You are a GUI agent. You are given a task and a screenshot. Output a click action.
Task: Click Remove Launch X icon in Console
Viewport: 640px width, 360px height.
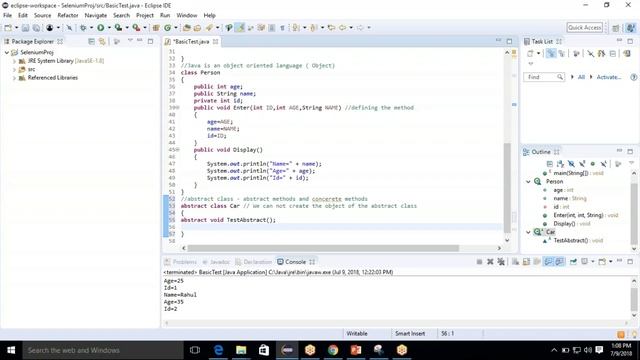click(490, 262)
